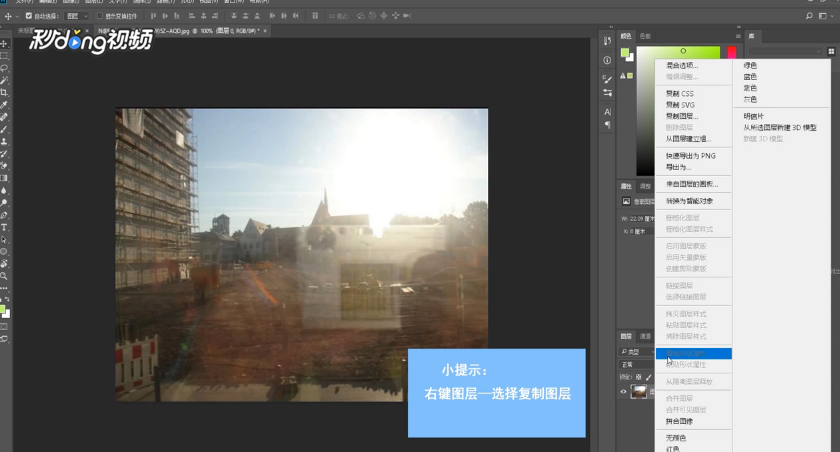840x452 pixels.
Task: Open the Libraries panel library dropdown
Action: pos(785,51)
